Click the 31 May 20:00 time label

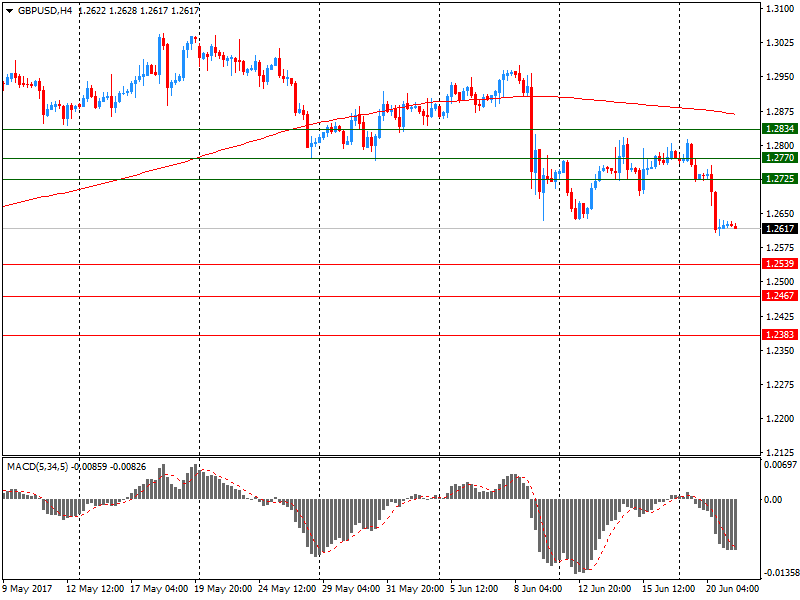coord(415,589)
